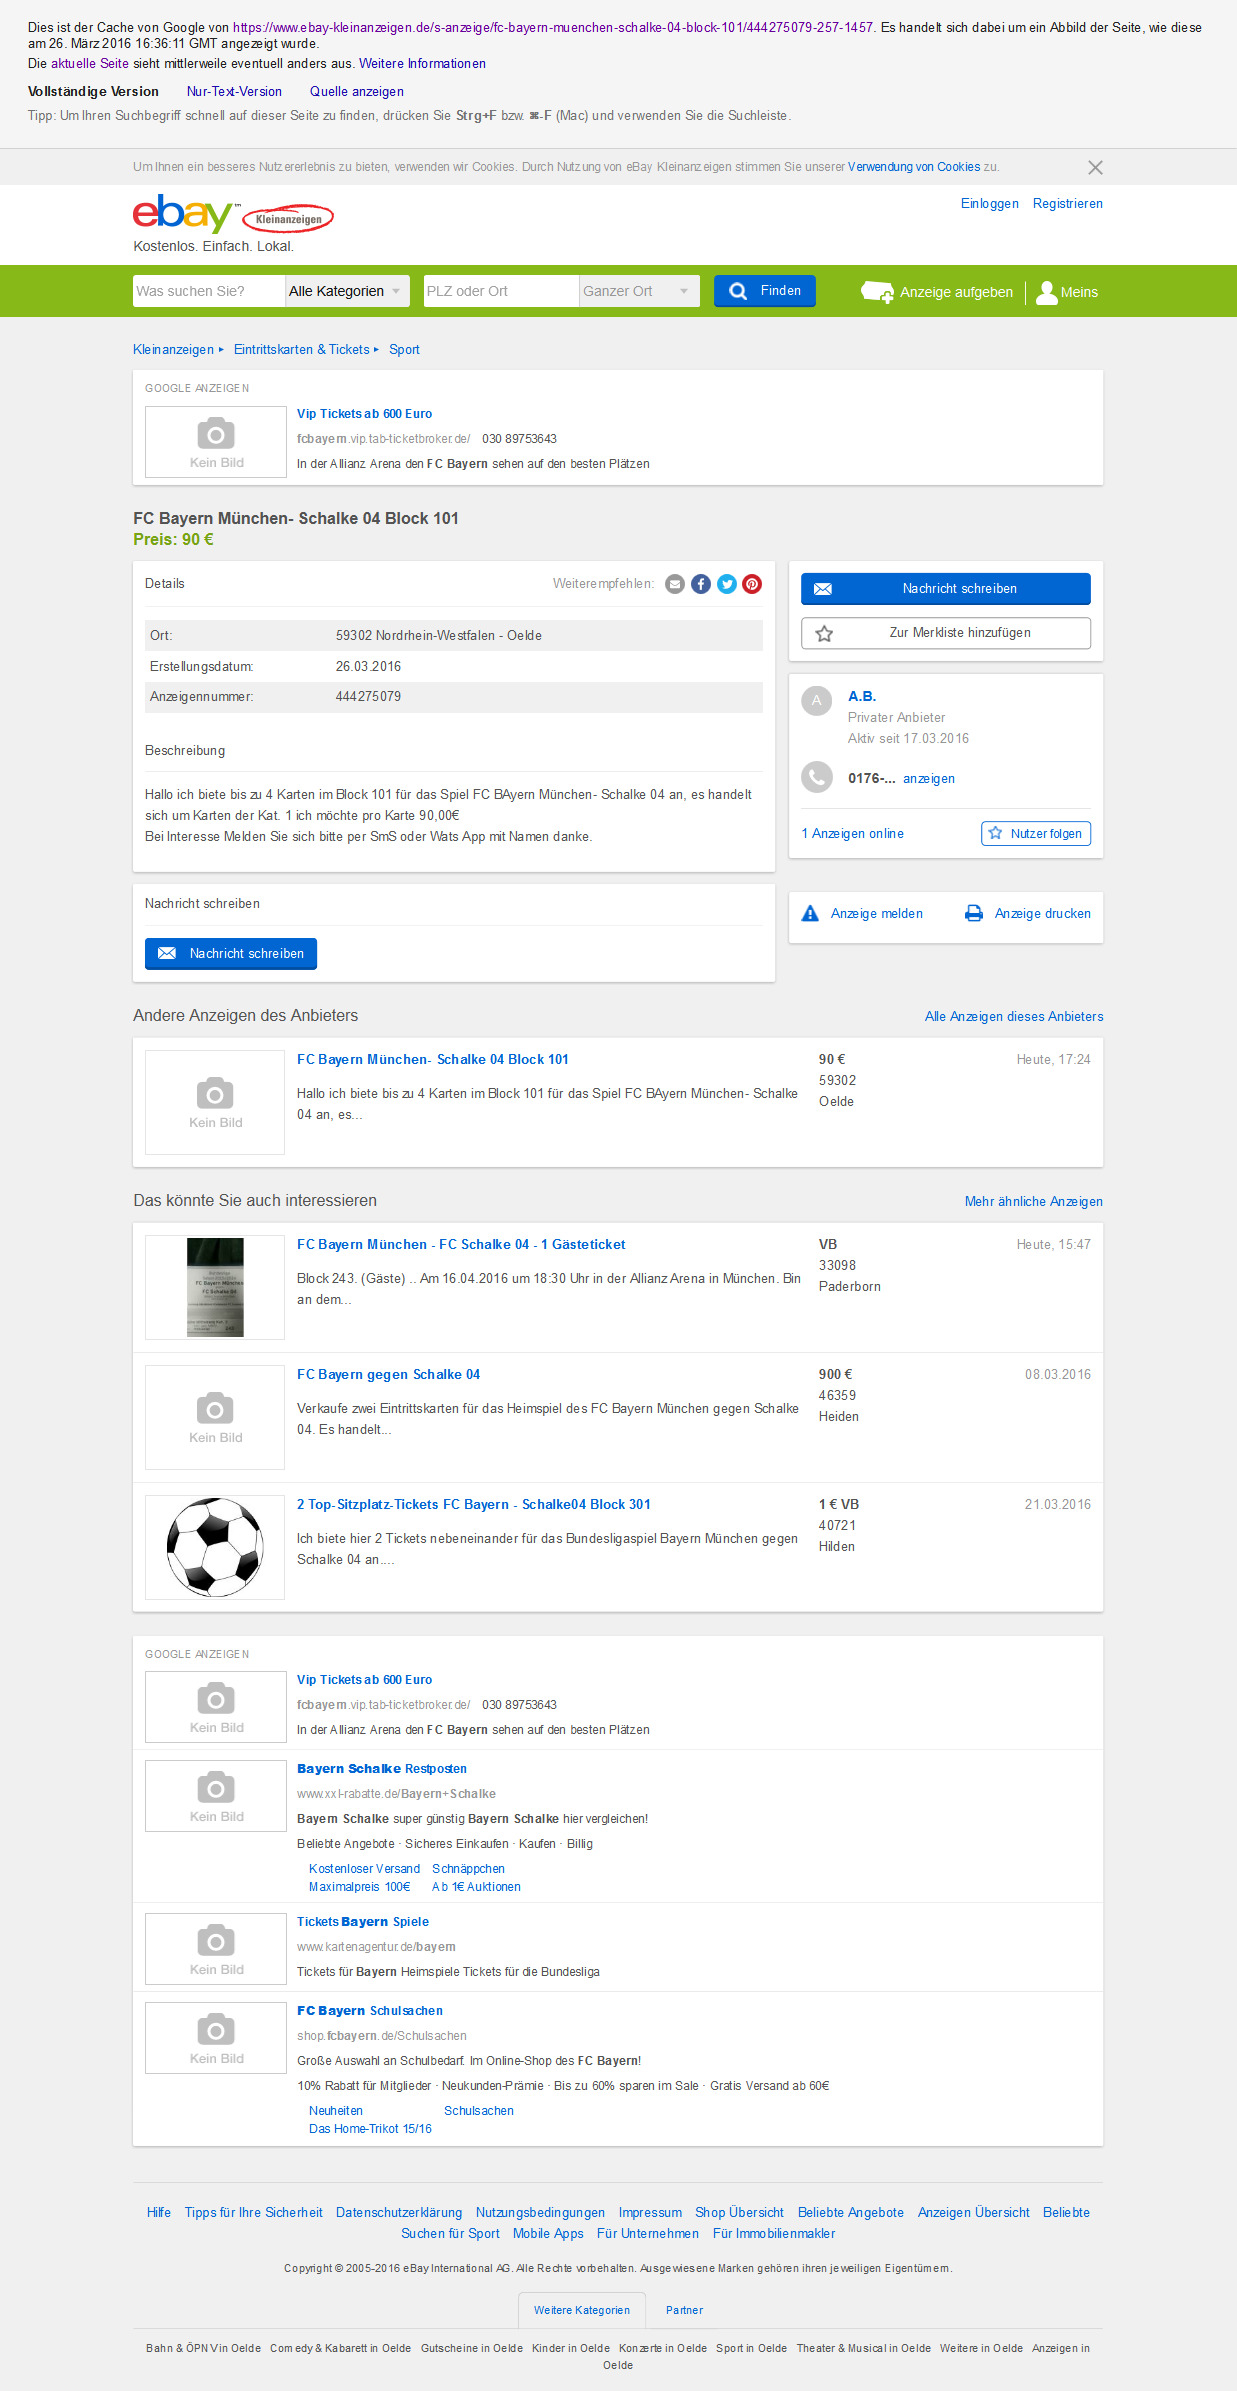The image size is (1237, 2391).
Task: Click the Nutzer folgen button
Action: [x=1036, y=833]
